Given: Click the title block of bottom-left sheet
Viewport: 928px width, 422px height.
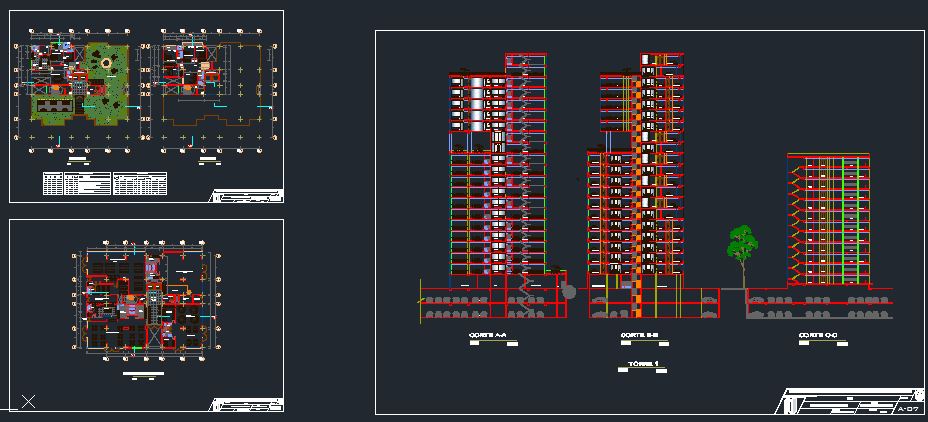Looking at the screenshot, I should (246, 405).
